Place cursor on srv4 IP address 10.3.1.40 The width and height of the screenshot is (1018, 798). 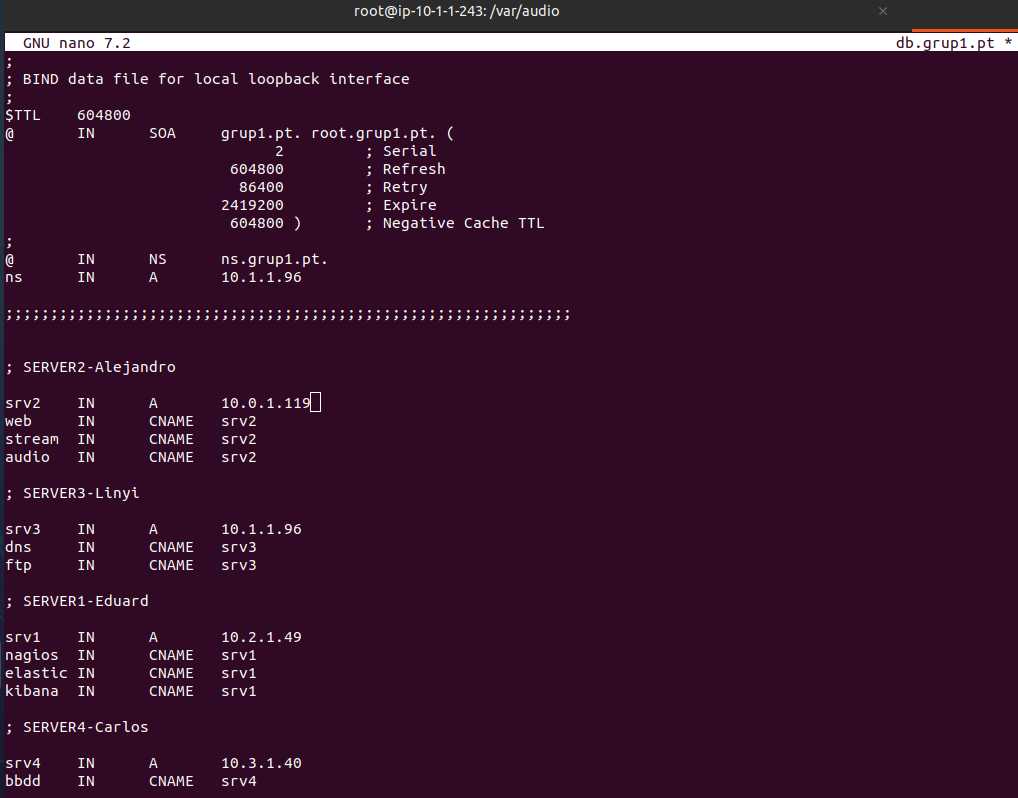(x=261, y=763)
